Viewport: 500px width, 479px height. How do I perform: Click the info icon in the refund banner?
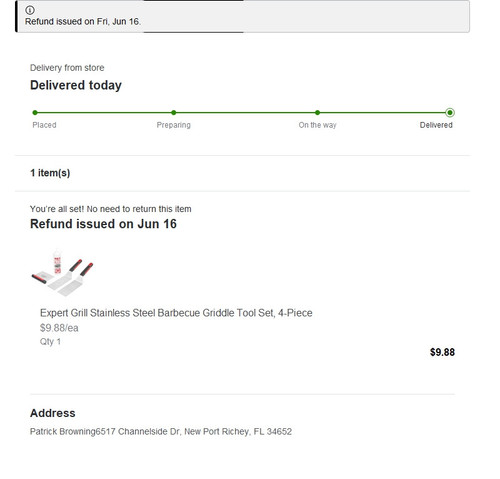(30, 10)
